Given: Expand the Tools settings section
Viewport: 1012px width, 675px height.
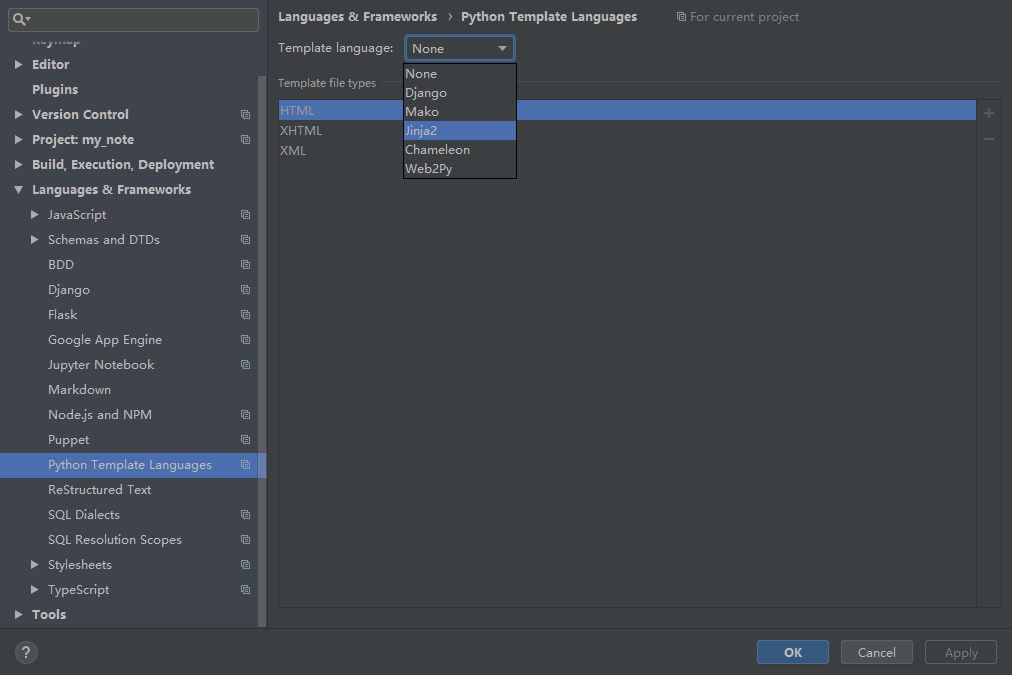Looking at the screenshot, I should tap(19, 614).
